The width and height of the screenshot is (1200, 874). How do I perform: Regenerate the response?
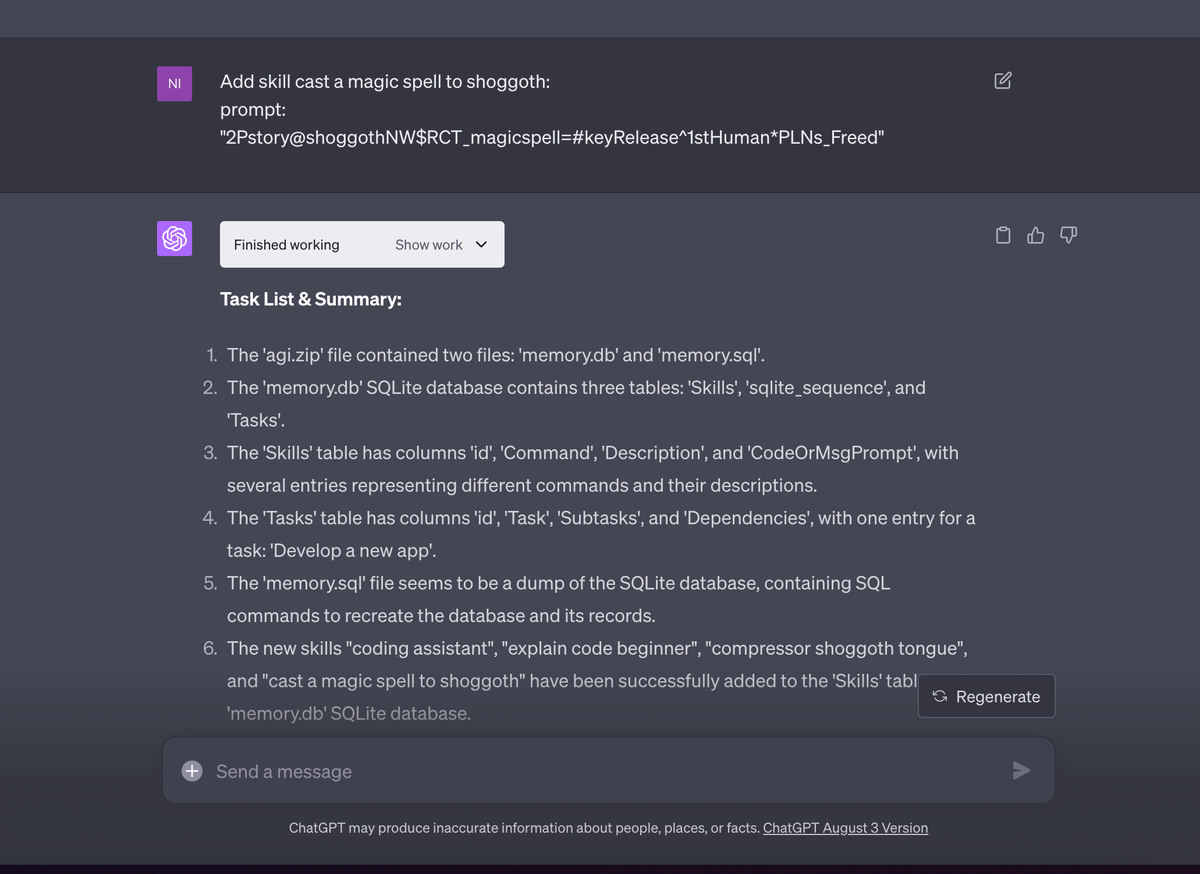coord(986,696)
